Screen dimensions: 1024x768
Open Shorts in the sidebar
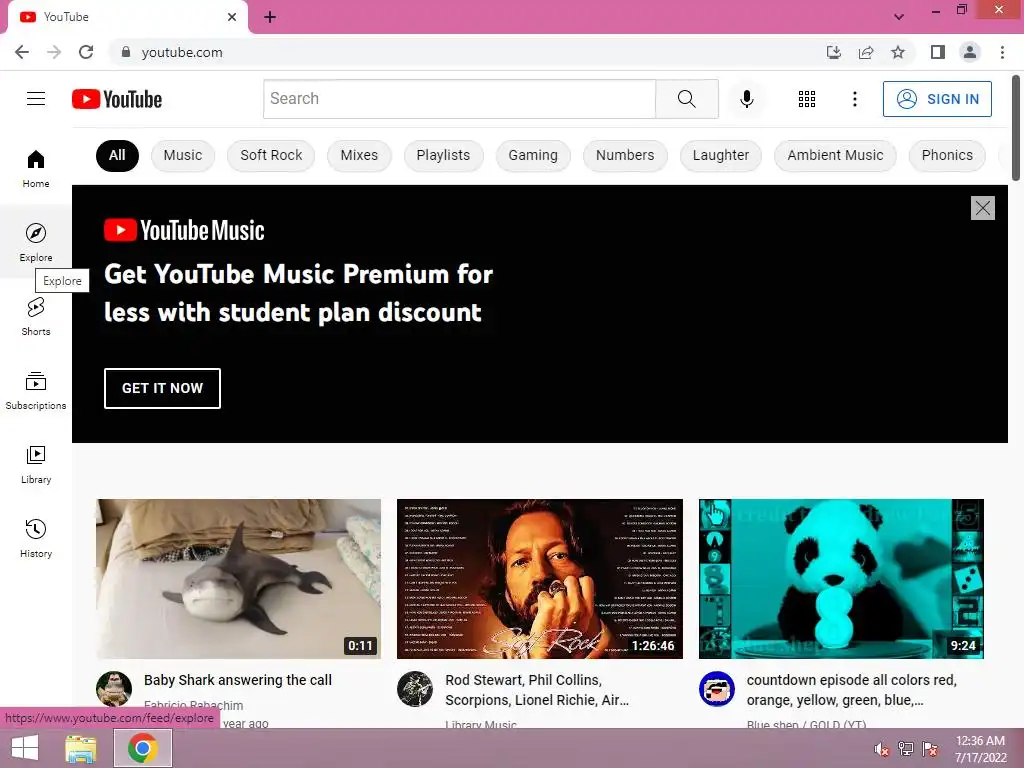click(x=36, y=317)
